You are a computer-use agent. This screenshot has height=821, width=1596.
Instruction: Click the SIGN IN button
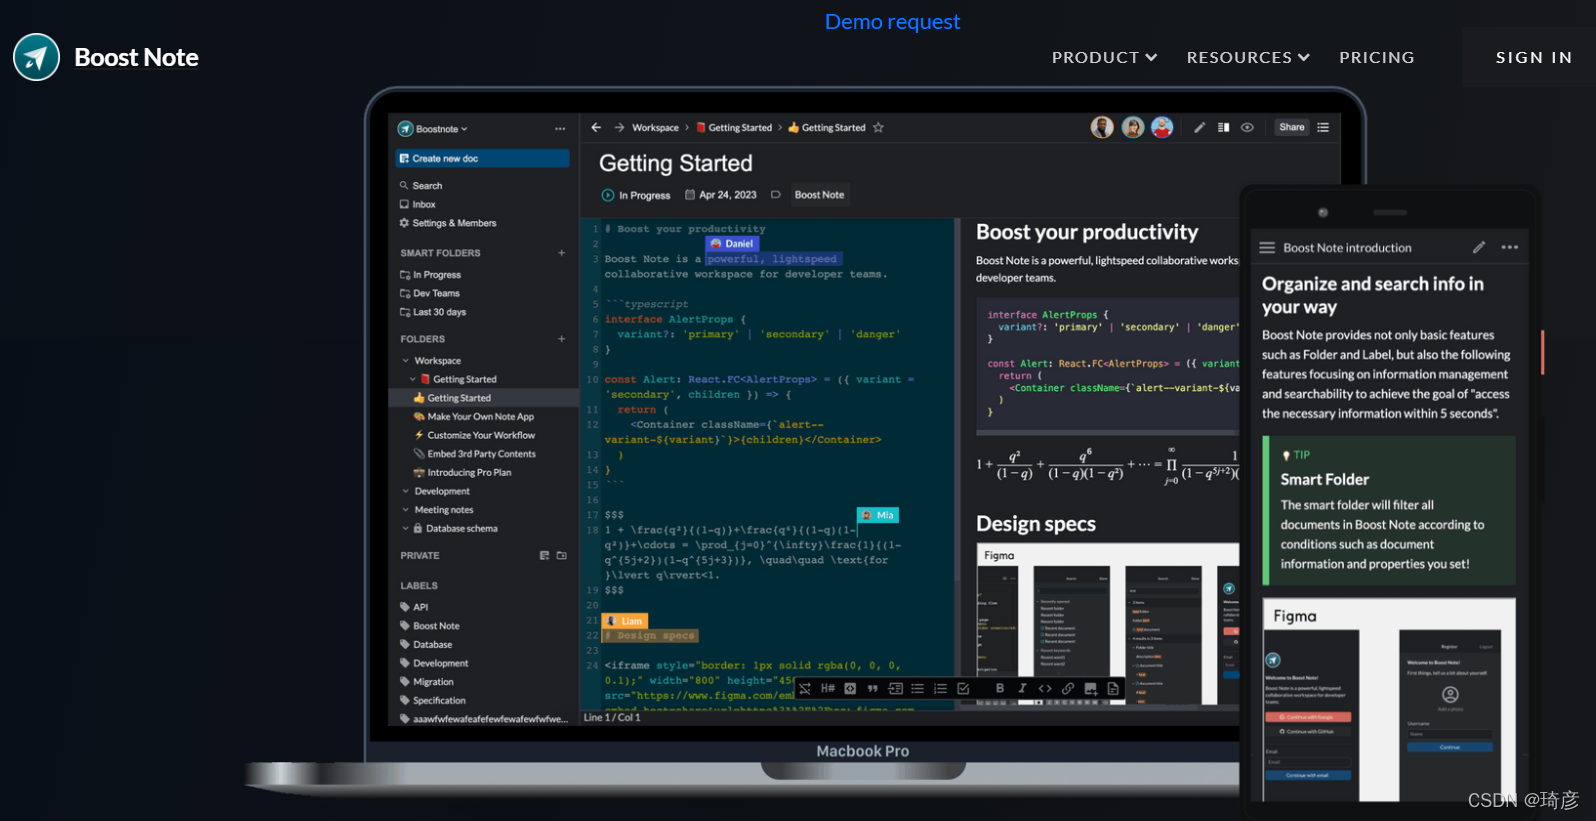pyautogui.click(x=1534, y=58)
